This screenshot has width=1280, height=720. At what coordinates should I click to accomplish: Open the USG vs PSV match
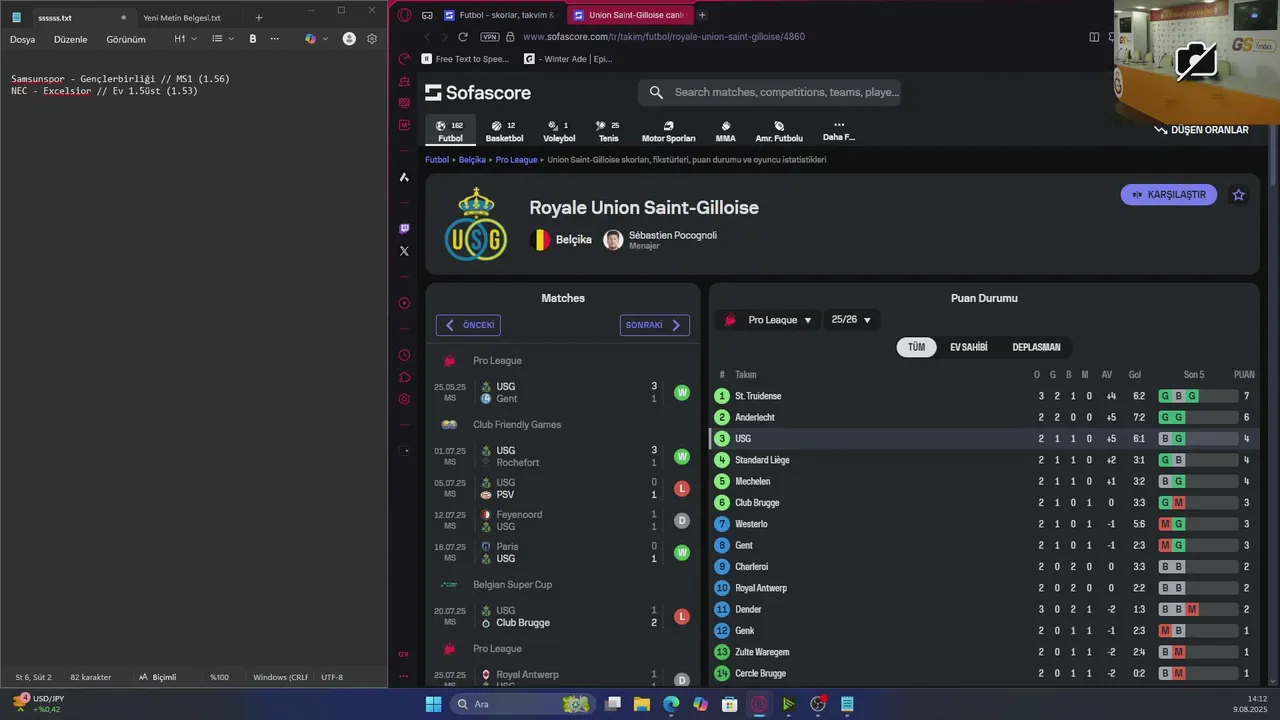pos(562,488)
